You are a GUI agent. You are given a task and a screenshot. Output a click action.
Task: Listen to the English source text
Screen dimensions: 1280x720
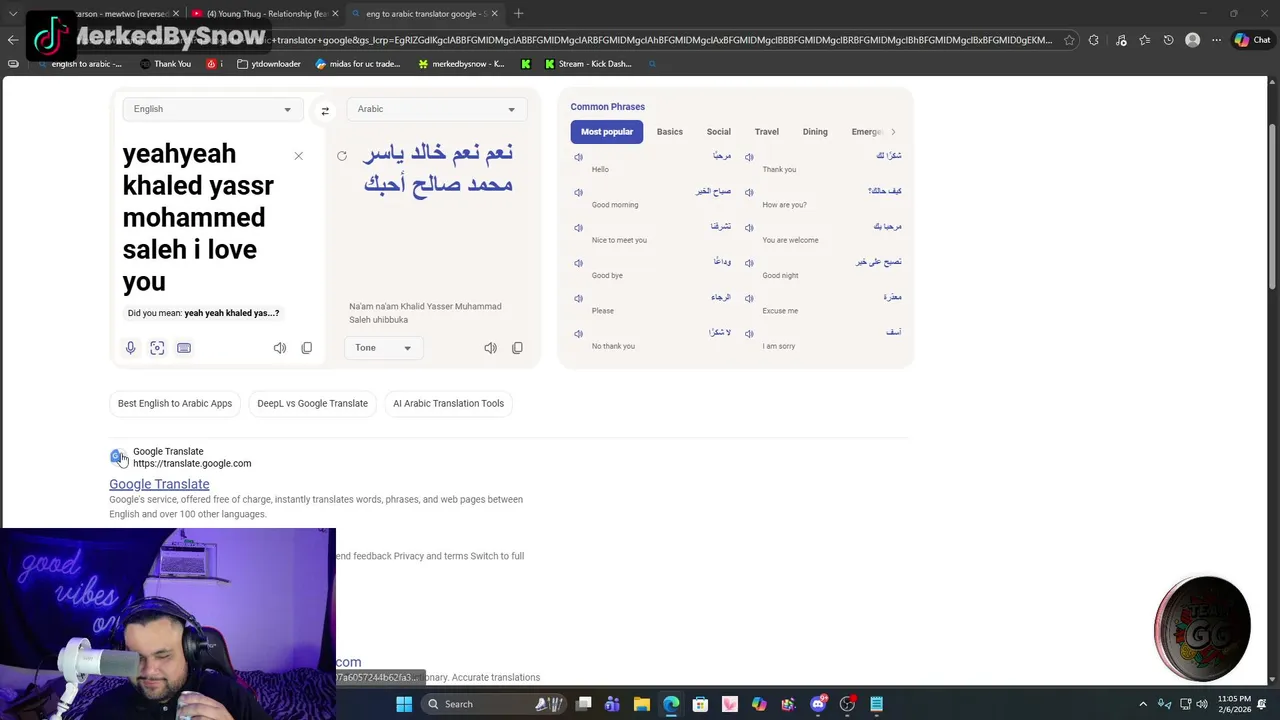pyautogui.click(x=280, y=348)
